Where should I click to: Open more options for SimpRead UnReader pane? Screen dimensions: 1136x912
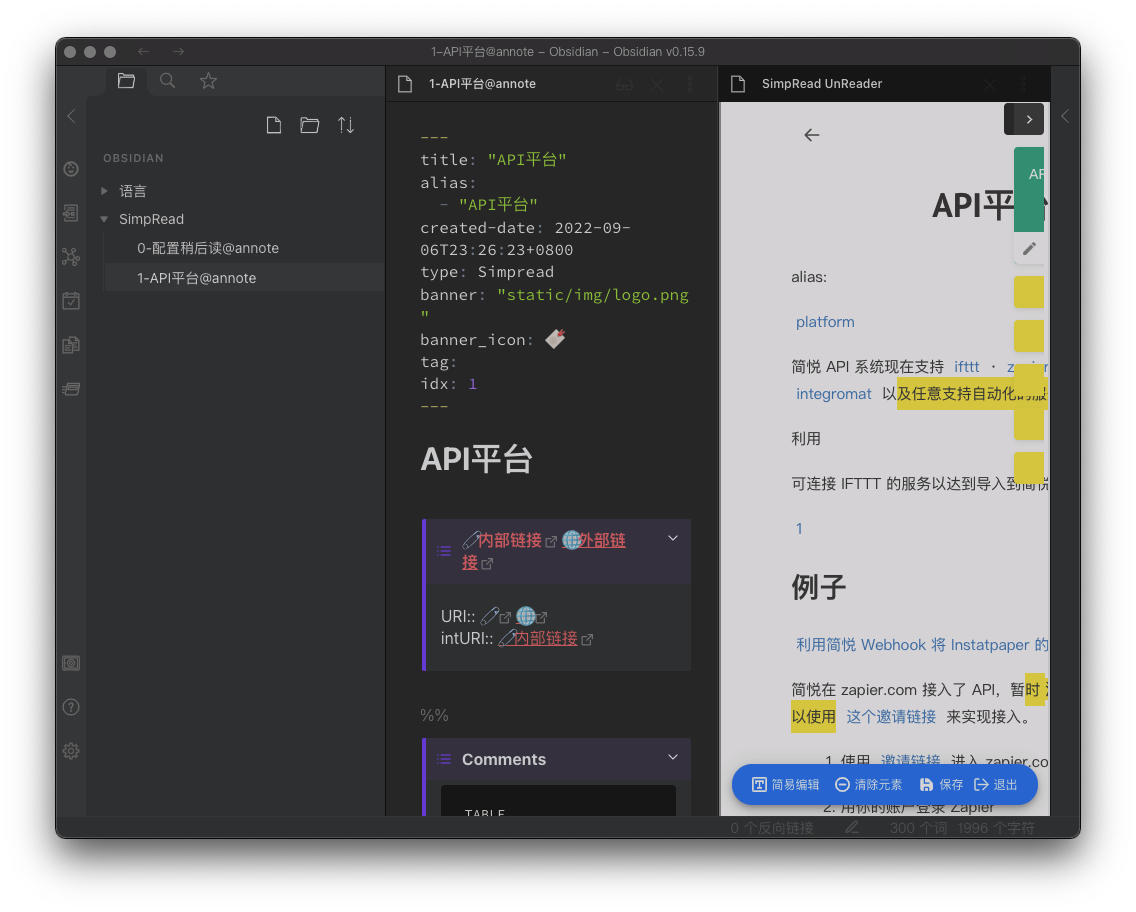1022,84
